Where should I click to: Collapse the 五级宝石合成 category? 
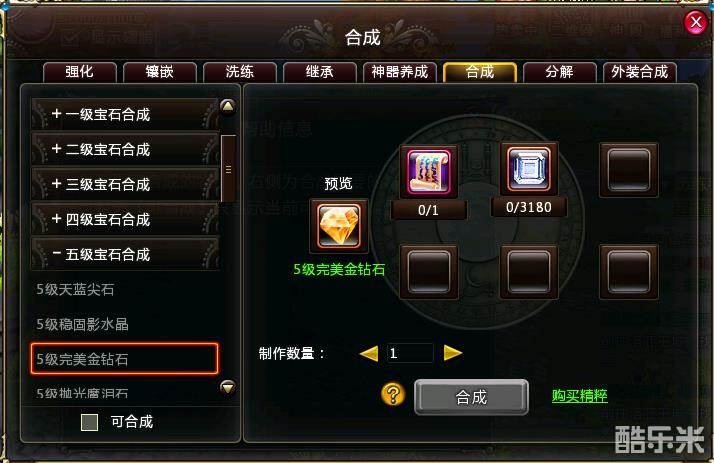click(x=125, y=254)
